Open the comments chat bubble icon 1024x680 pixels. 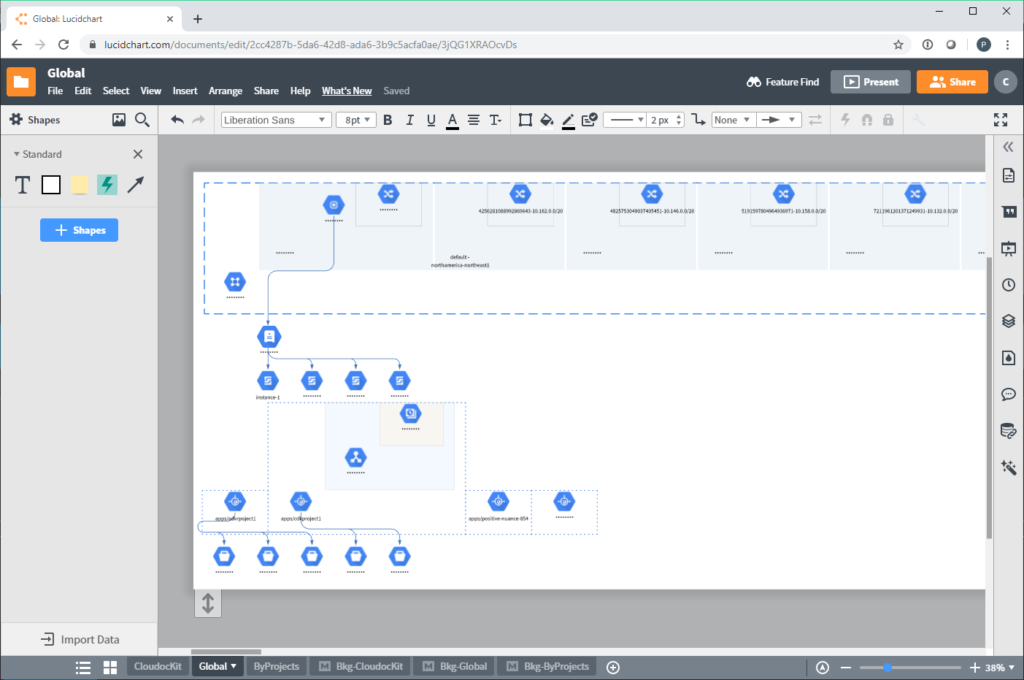[x=1008, y=395]
